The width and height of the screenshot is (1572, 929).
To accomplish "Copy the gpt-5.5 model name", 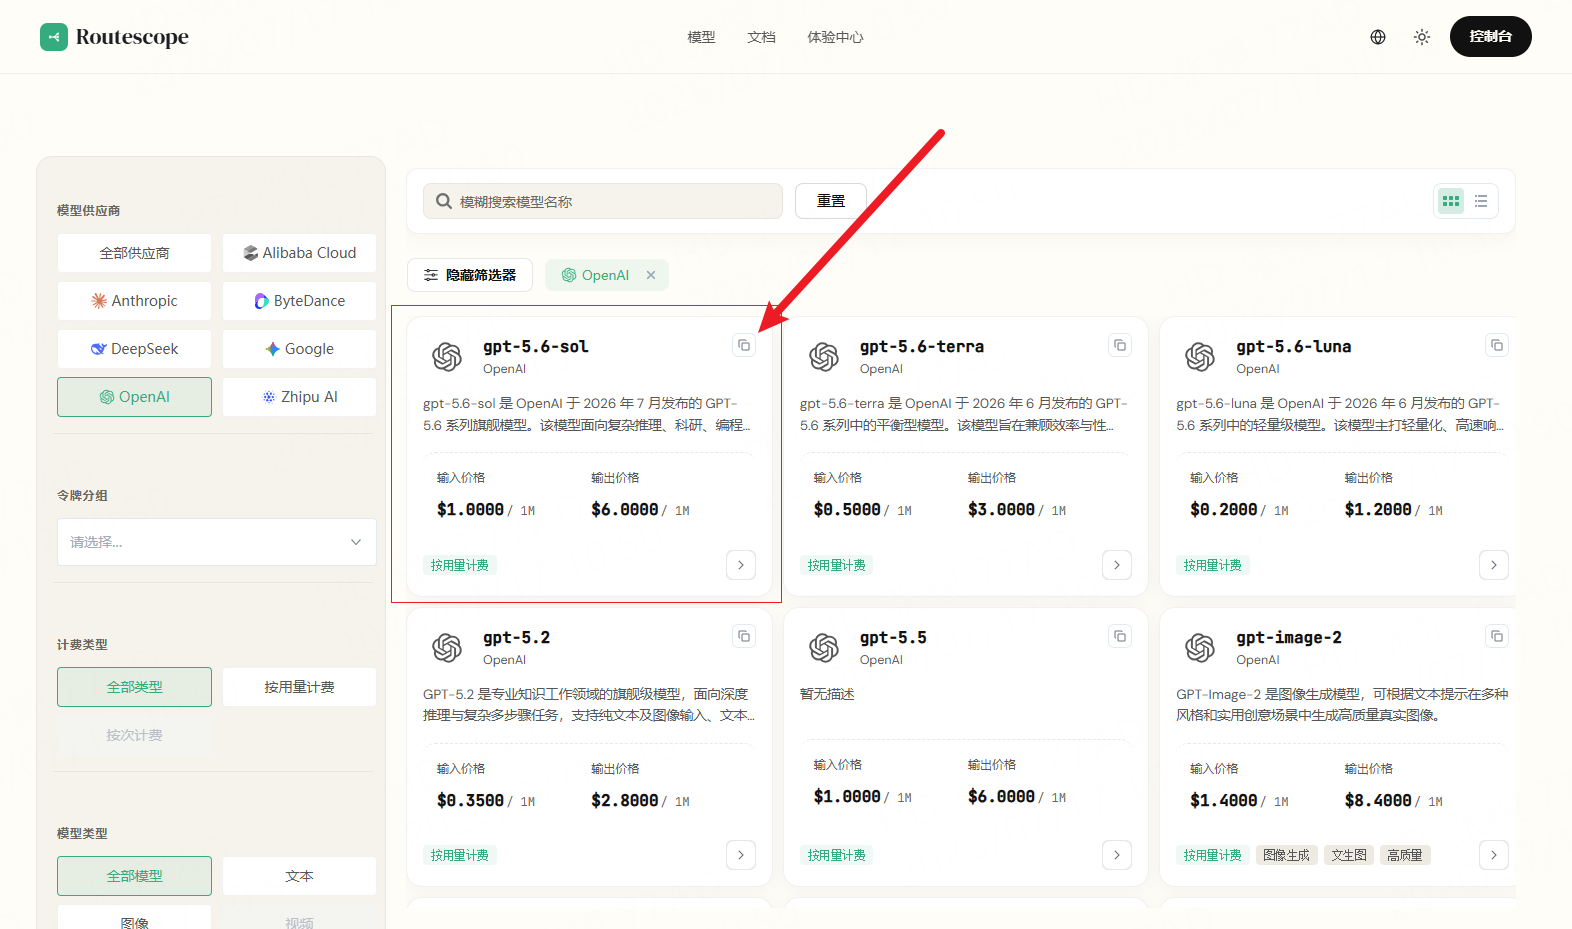I will tap(1120, 636).
